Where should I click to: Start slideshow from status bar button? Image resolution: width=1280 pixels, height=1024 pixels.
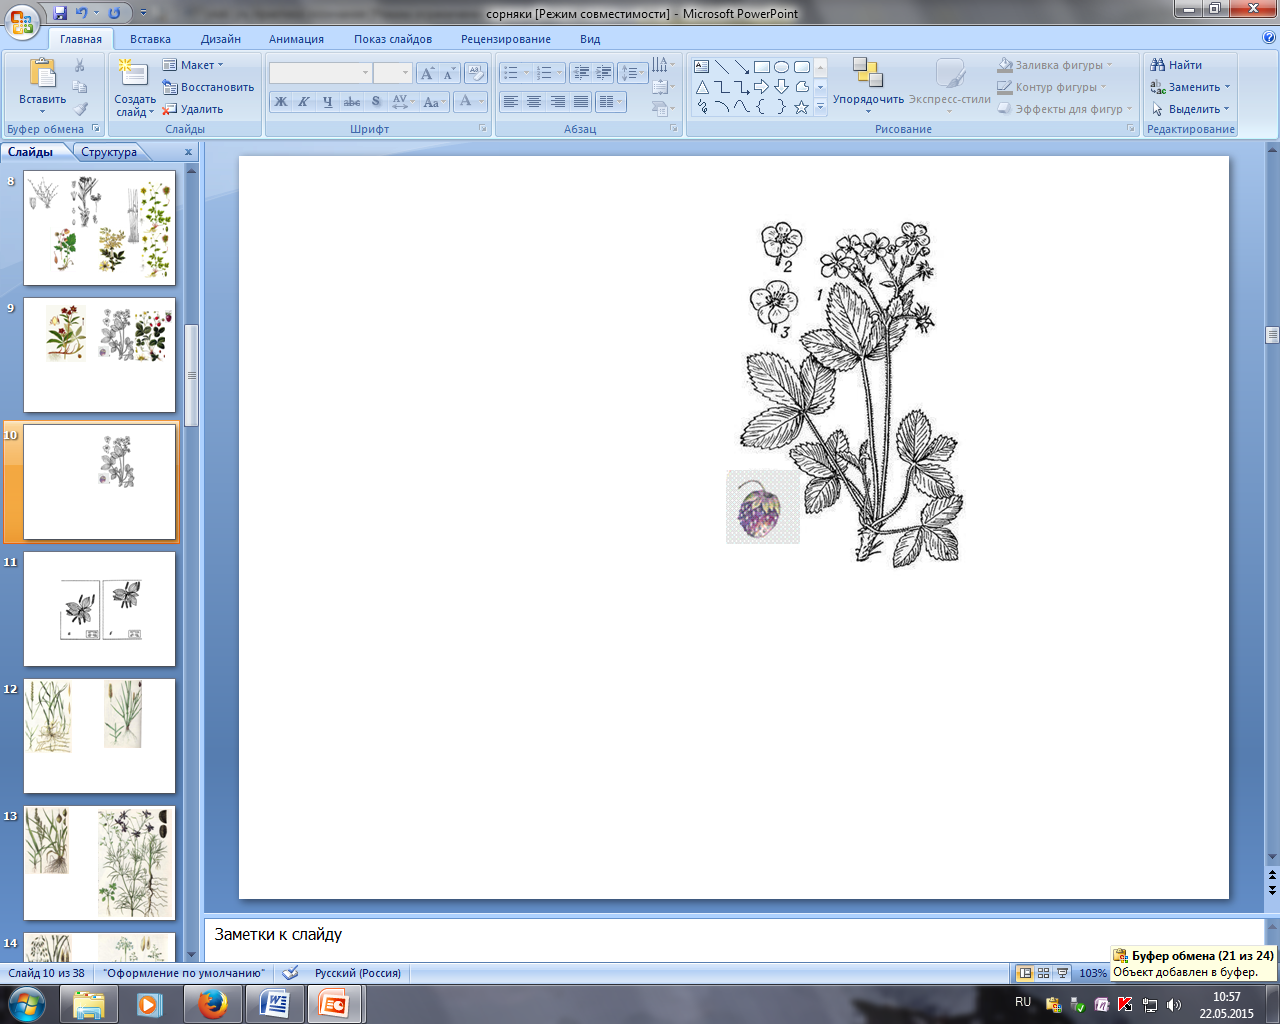pyautogui.click(x=1062, y=973)
